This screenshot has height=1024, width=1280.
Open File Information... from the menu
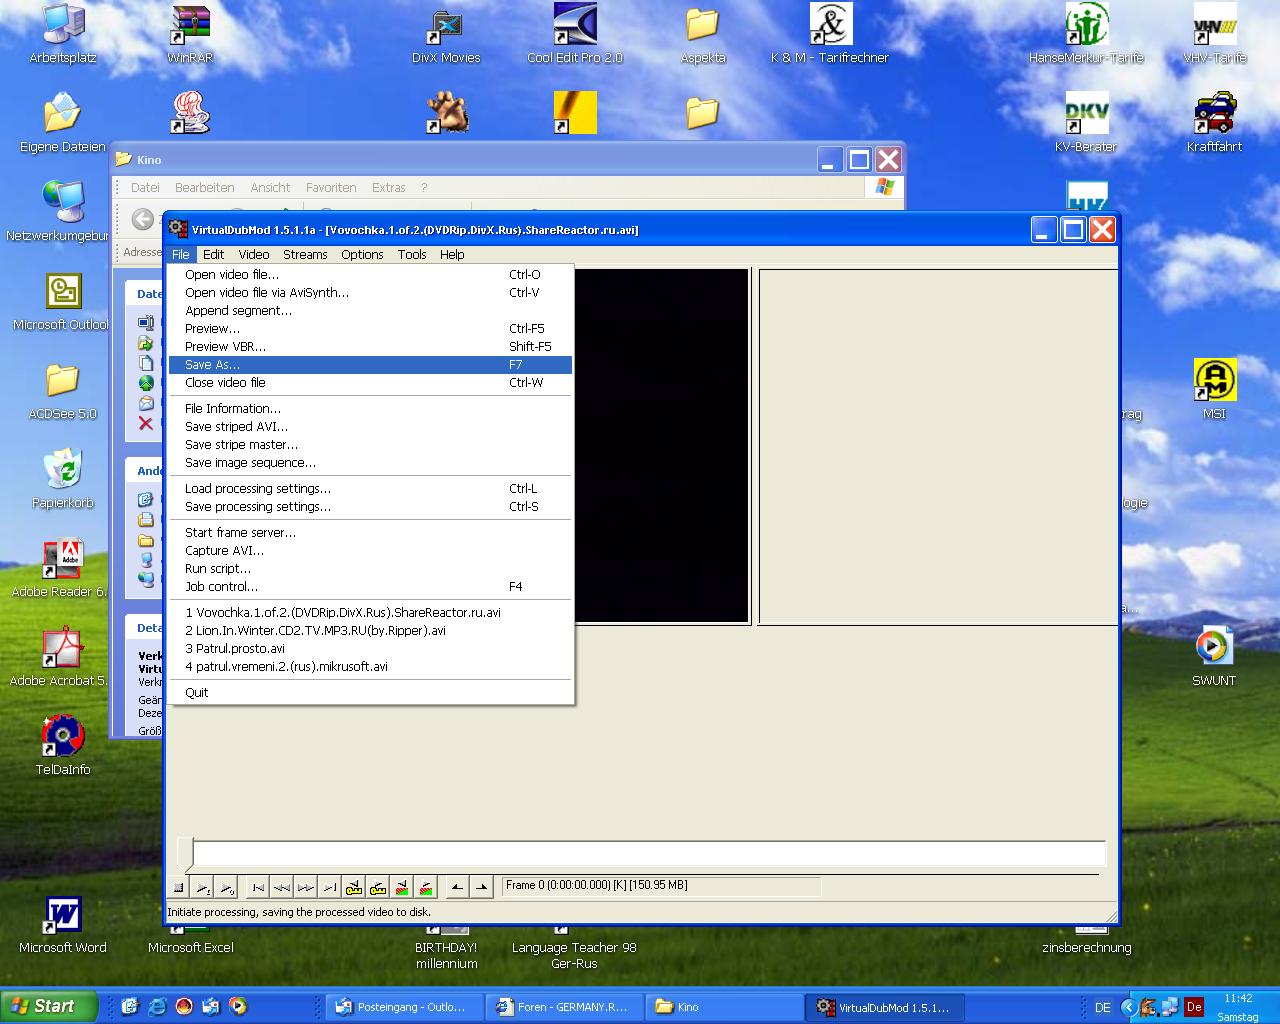point(370,409)
